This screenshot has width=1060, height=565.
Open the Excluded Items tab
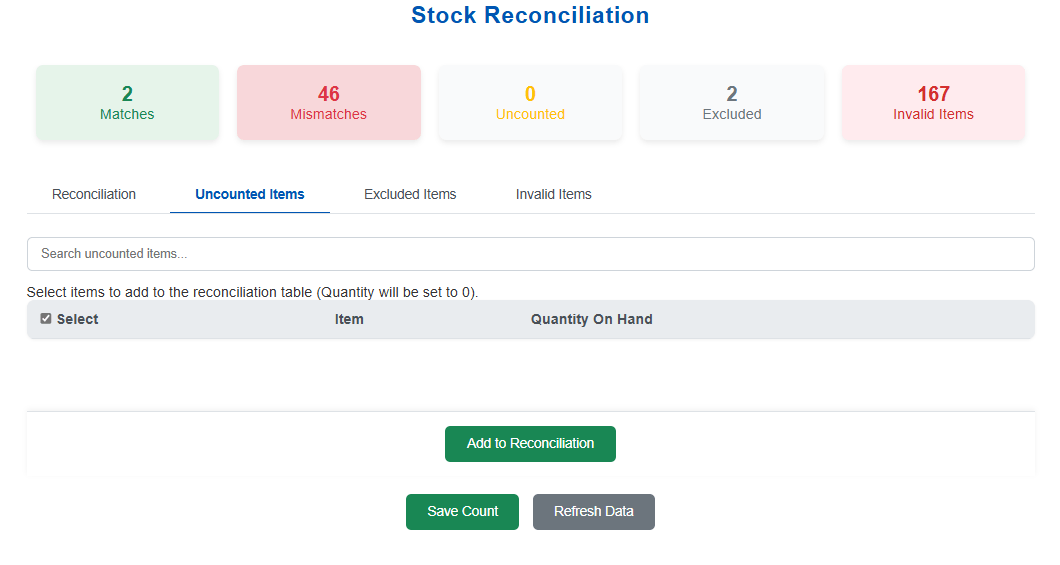(410, 194)
